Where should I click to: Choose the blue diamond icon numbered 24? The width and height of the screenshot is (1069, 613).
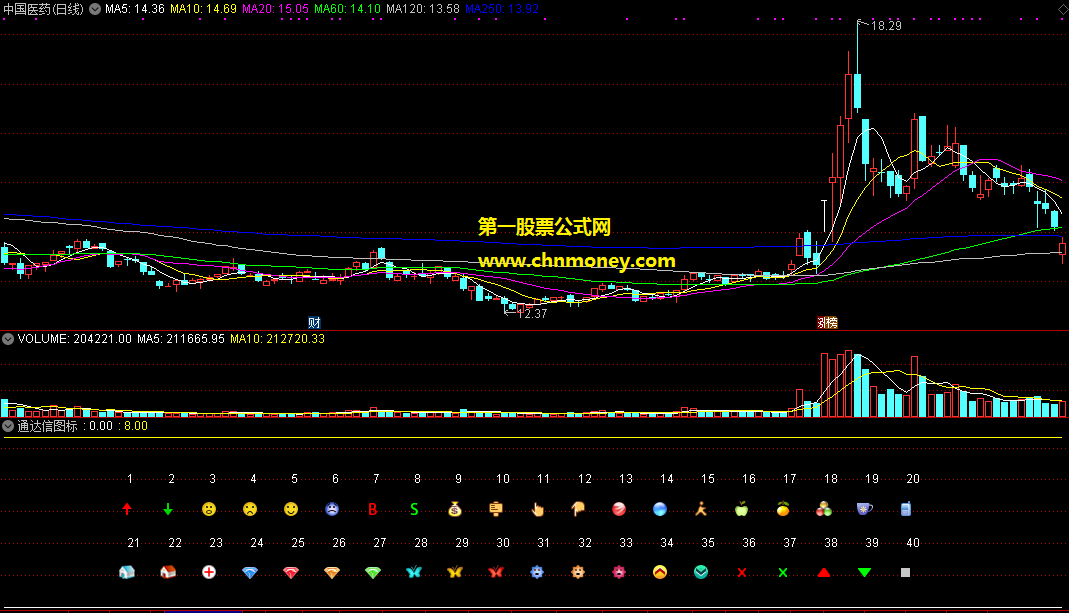click(x=250, y=573)
